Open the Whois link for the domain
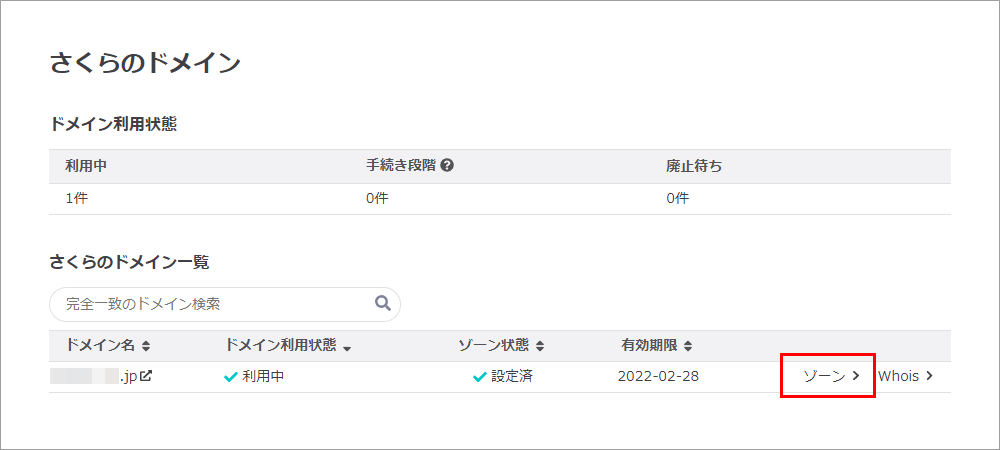 point(906,376)
